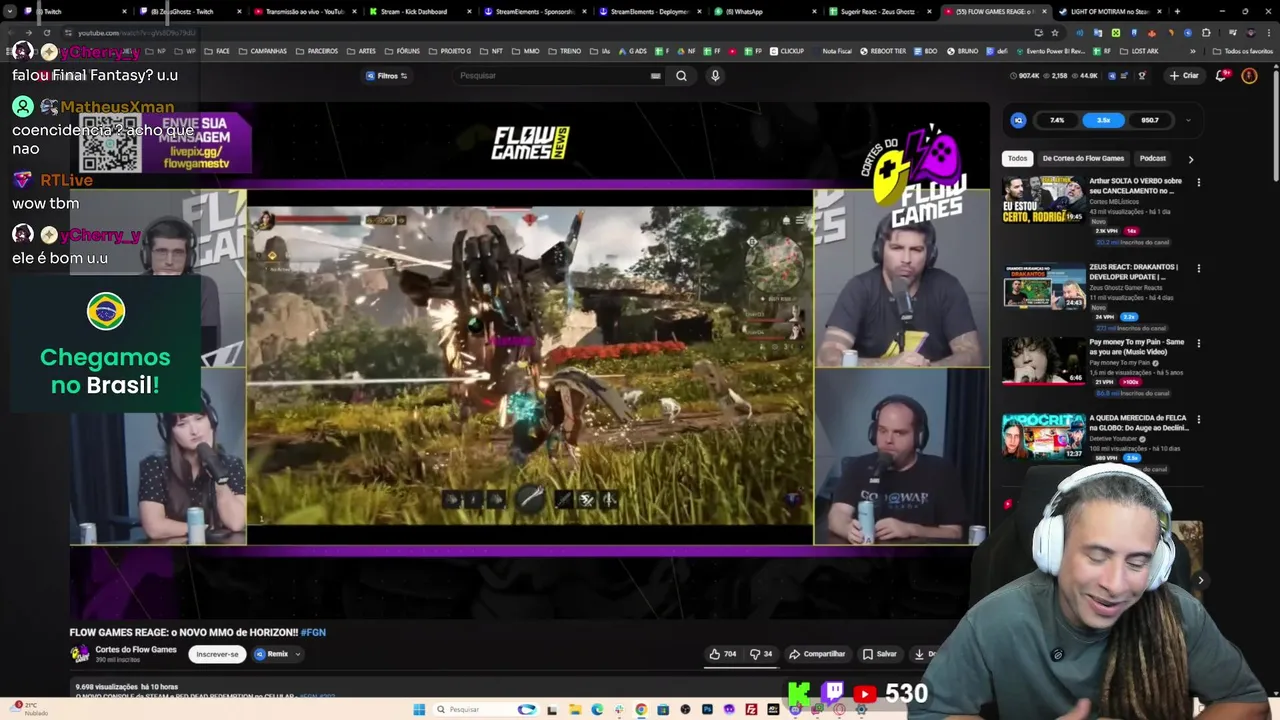This screenshot has width=1280, height=720.
Task: Open YouTube notifications bell
Action: (1222, 75)
